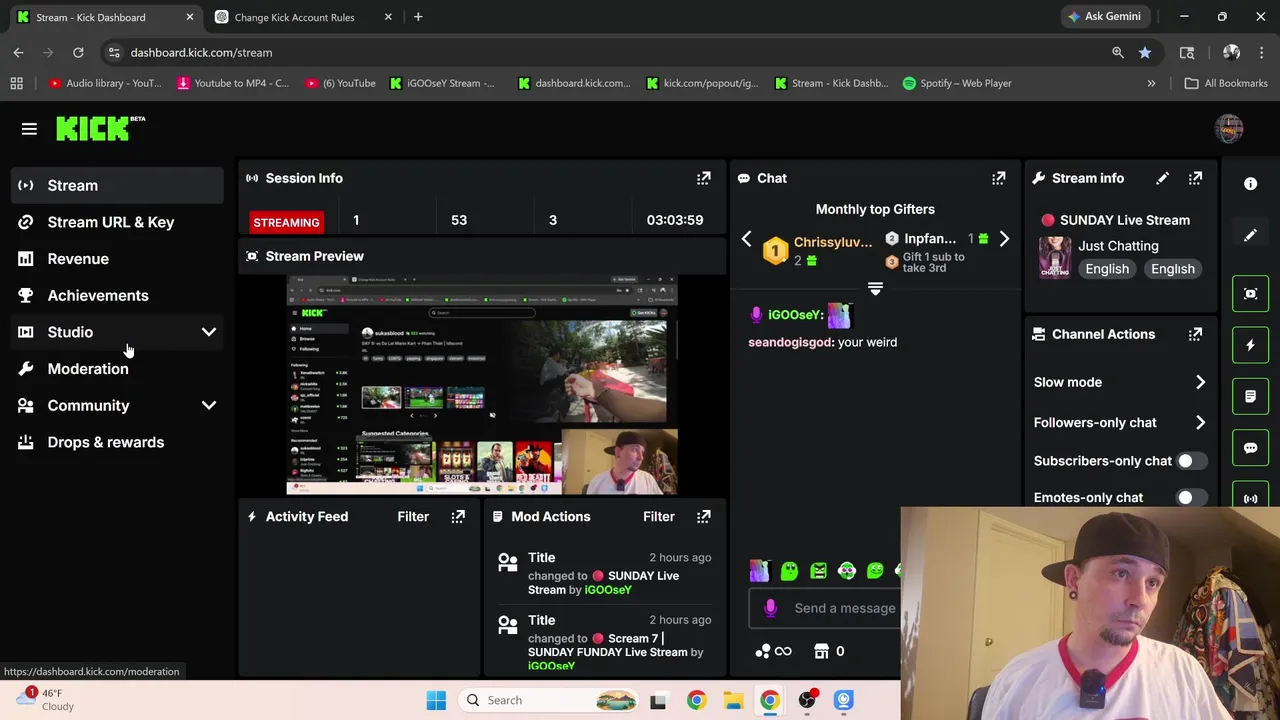This screenshot has width=1280, height=720.
Task: Open a new browser tab
Action: (418, 17)
